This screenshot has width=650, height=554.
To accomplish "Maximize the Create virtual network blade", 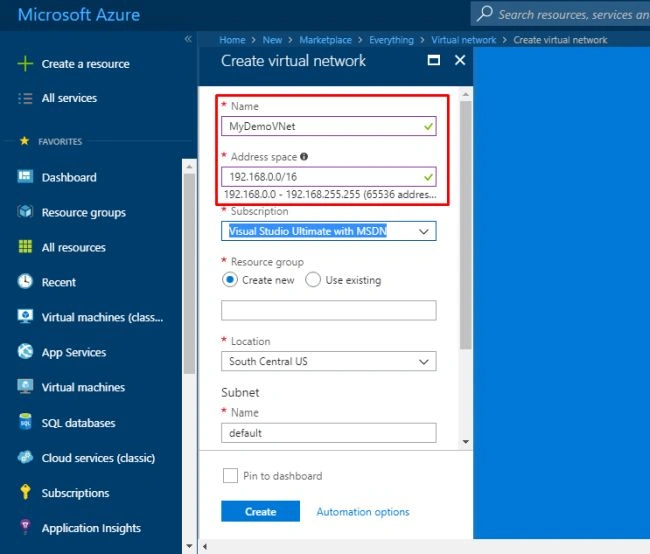I will pos(434,61).
